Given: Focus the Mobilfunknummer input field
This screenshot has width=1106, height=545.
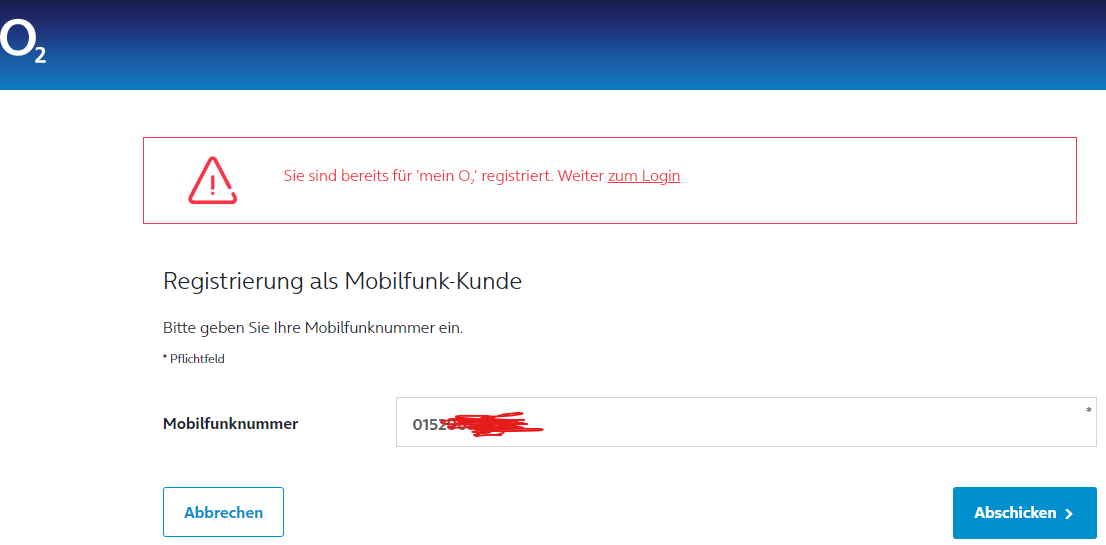Looking at the screenshot, I should (x=746, y=422).
